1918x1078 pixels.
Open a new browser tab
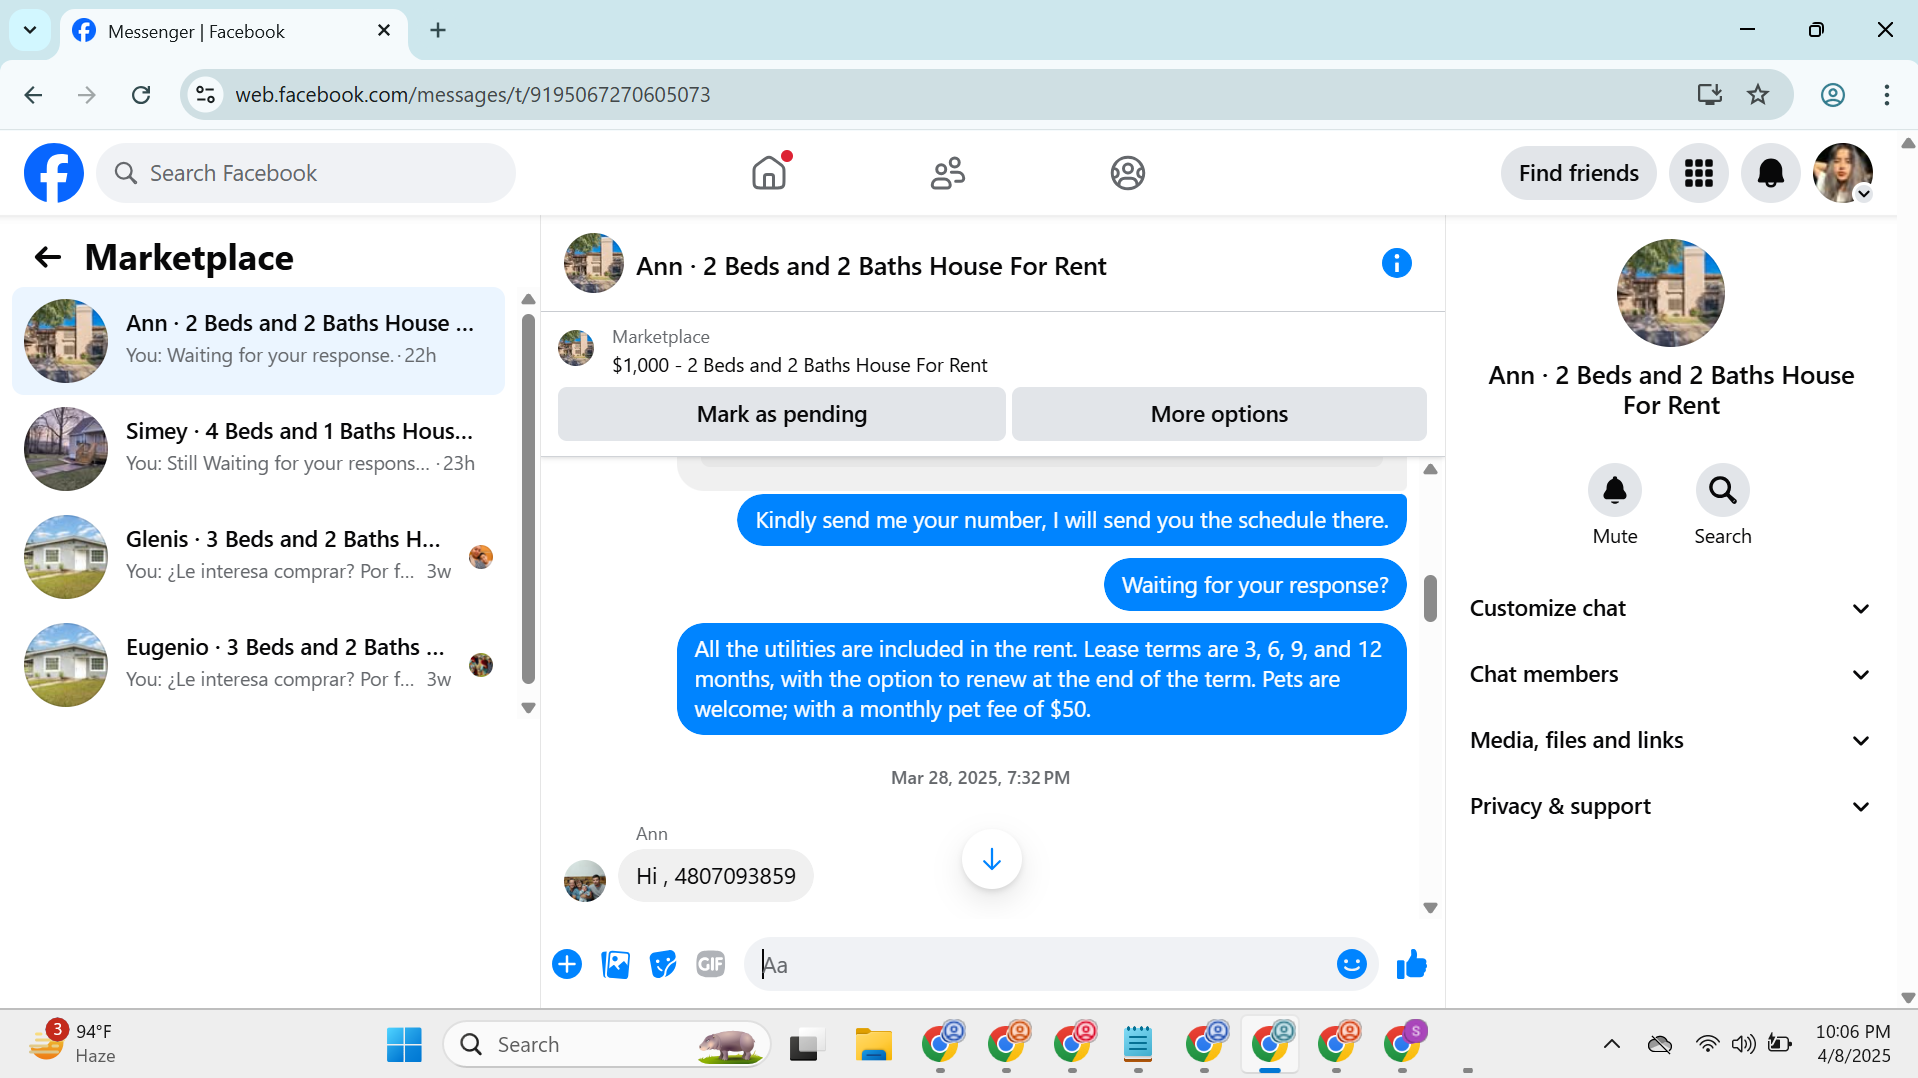pyautogui.click(x=438, y=30)
